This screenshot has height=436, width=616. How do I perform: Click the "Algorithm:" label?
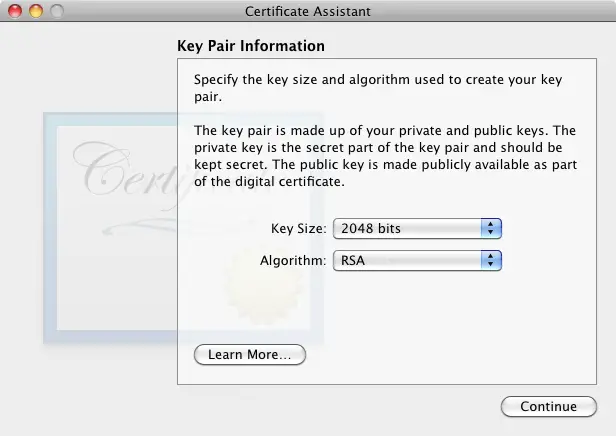(x=293, y=261)
